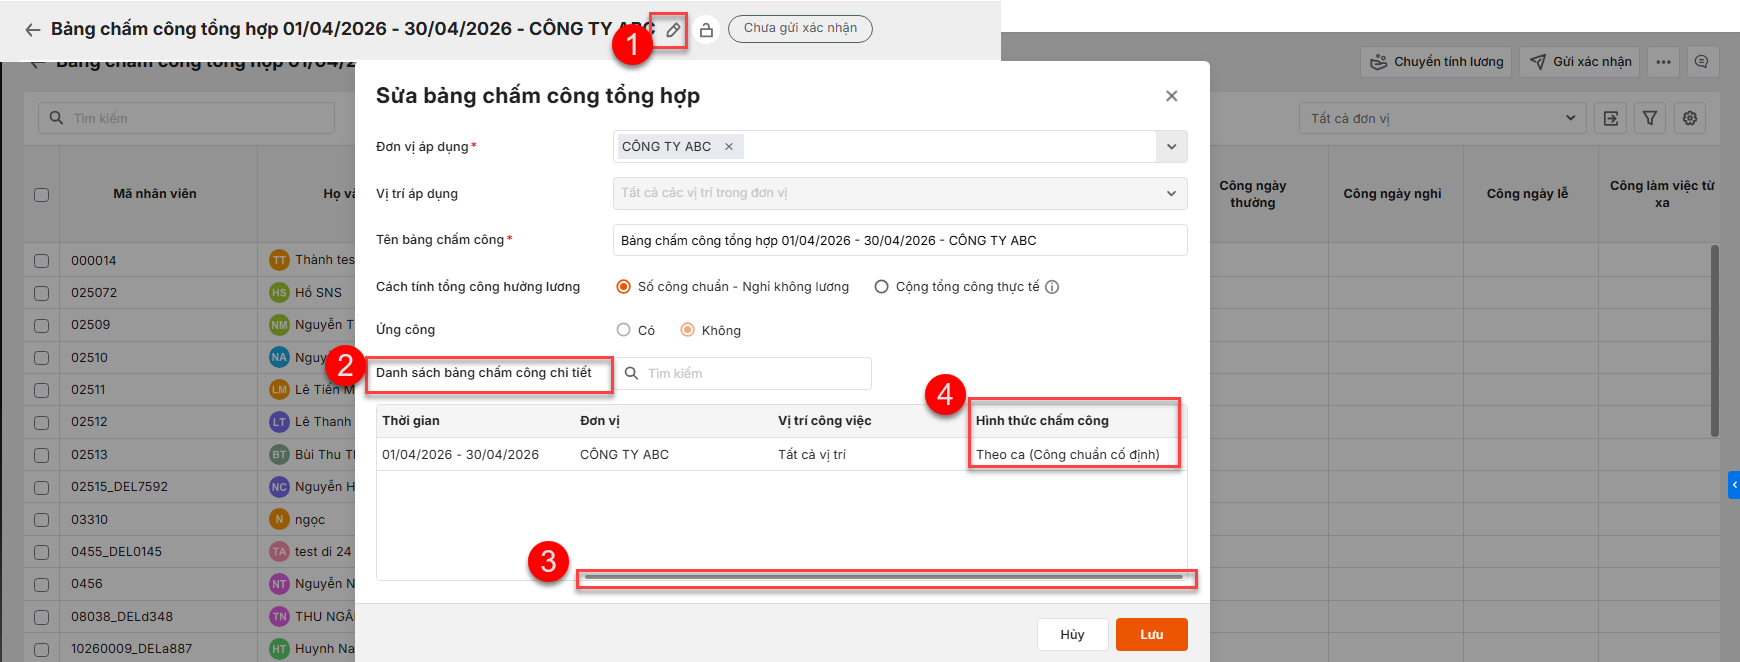Click the dialog's detail list search field
This screenshot has height=662, width=1740.
(x=744, y=373)
